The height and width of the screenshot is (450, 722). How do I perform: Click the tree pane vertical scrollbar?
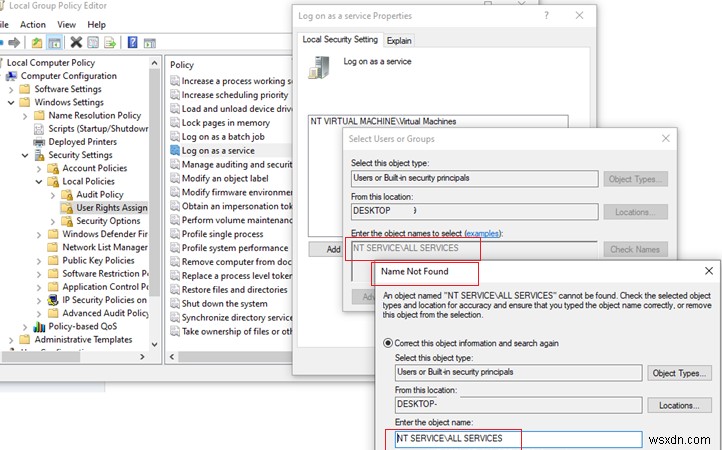click(x=154, y=203)
